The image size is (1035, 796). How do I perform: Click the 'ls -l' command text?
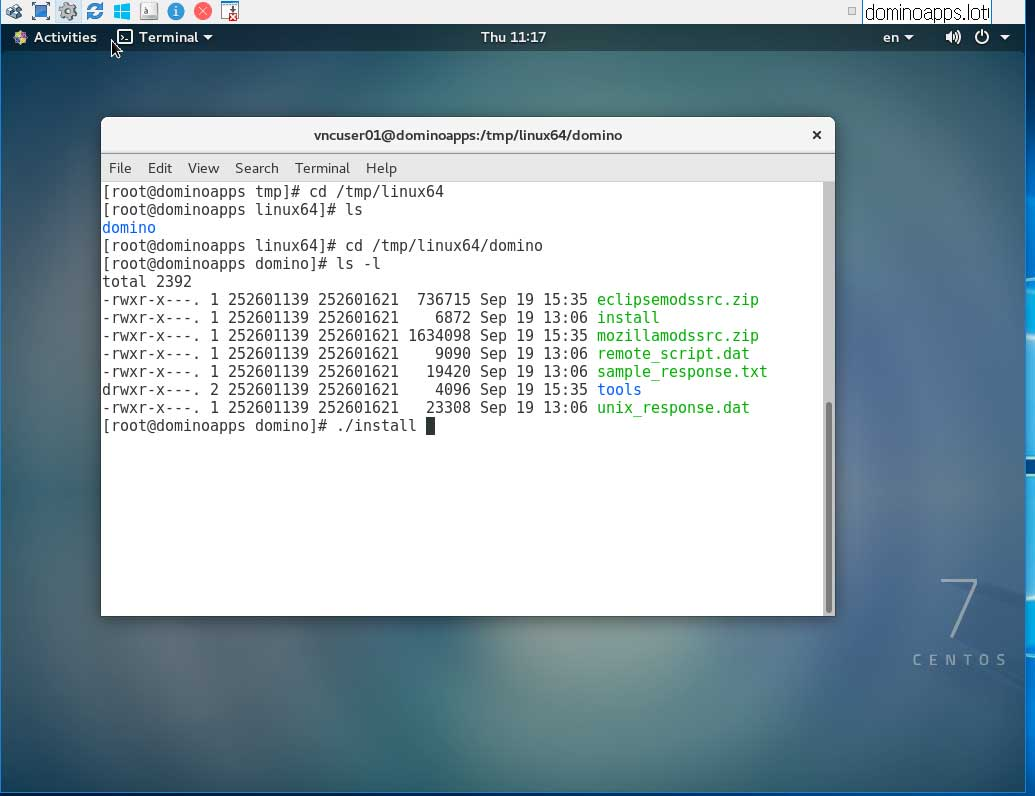click(x=358, y=264)
